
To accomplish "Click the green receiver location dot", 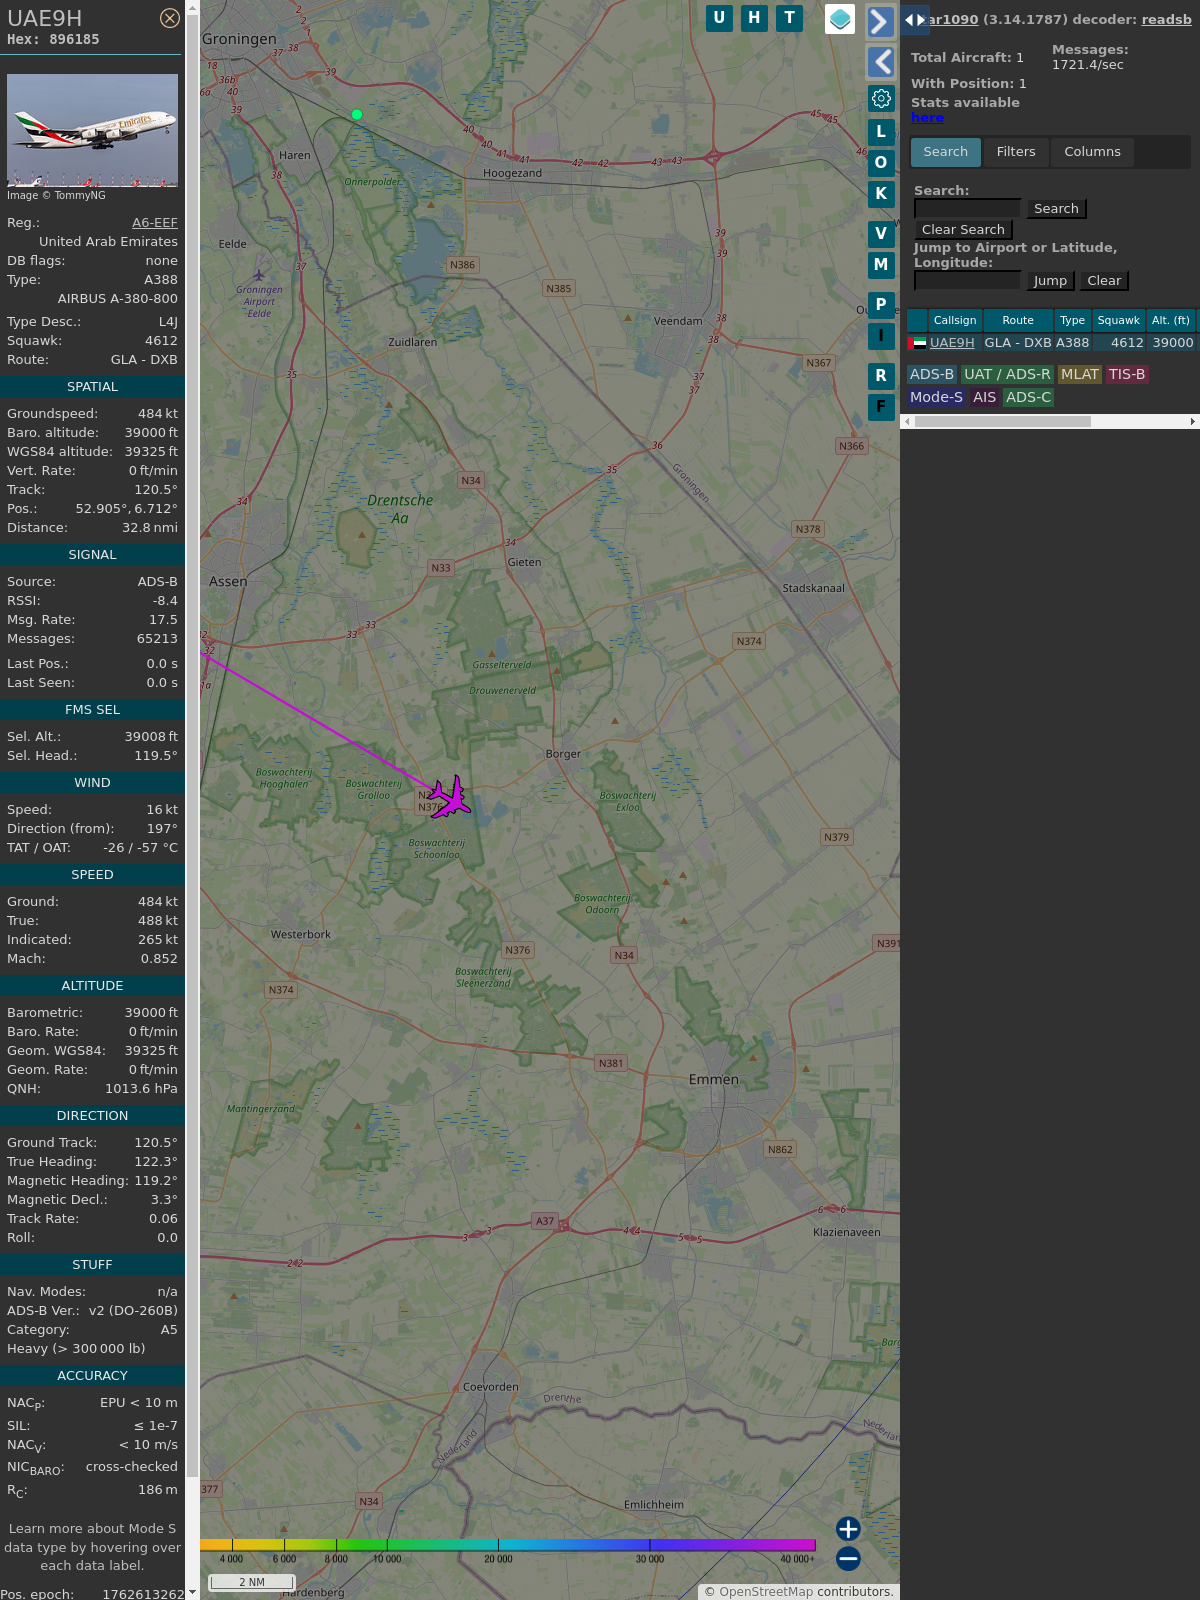I will (357, 115).
